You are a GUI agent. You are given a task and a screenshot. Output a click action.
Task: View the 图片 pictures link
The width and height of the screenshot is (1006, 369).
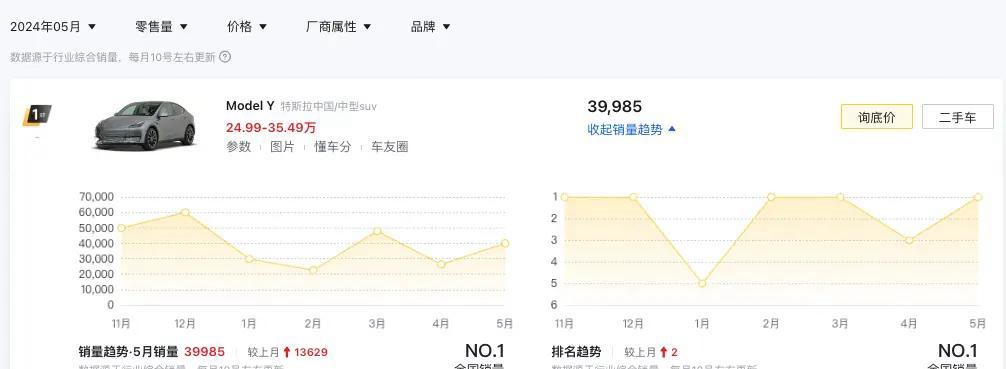pyautogui.click(x=282, y=146)
